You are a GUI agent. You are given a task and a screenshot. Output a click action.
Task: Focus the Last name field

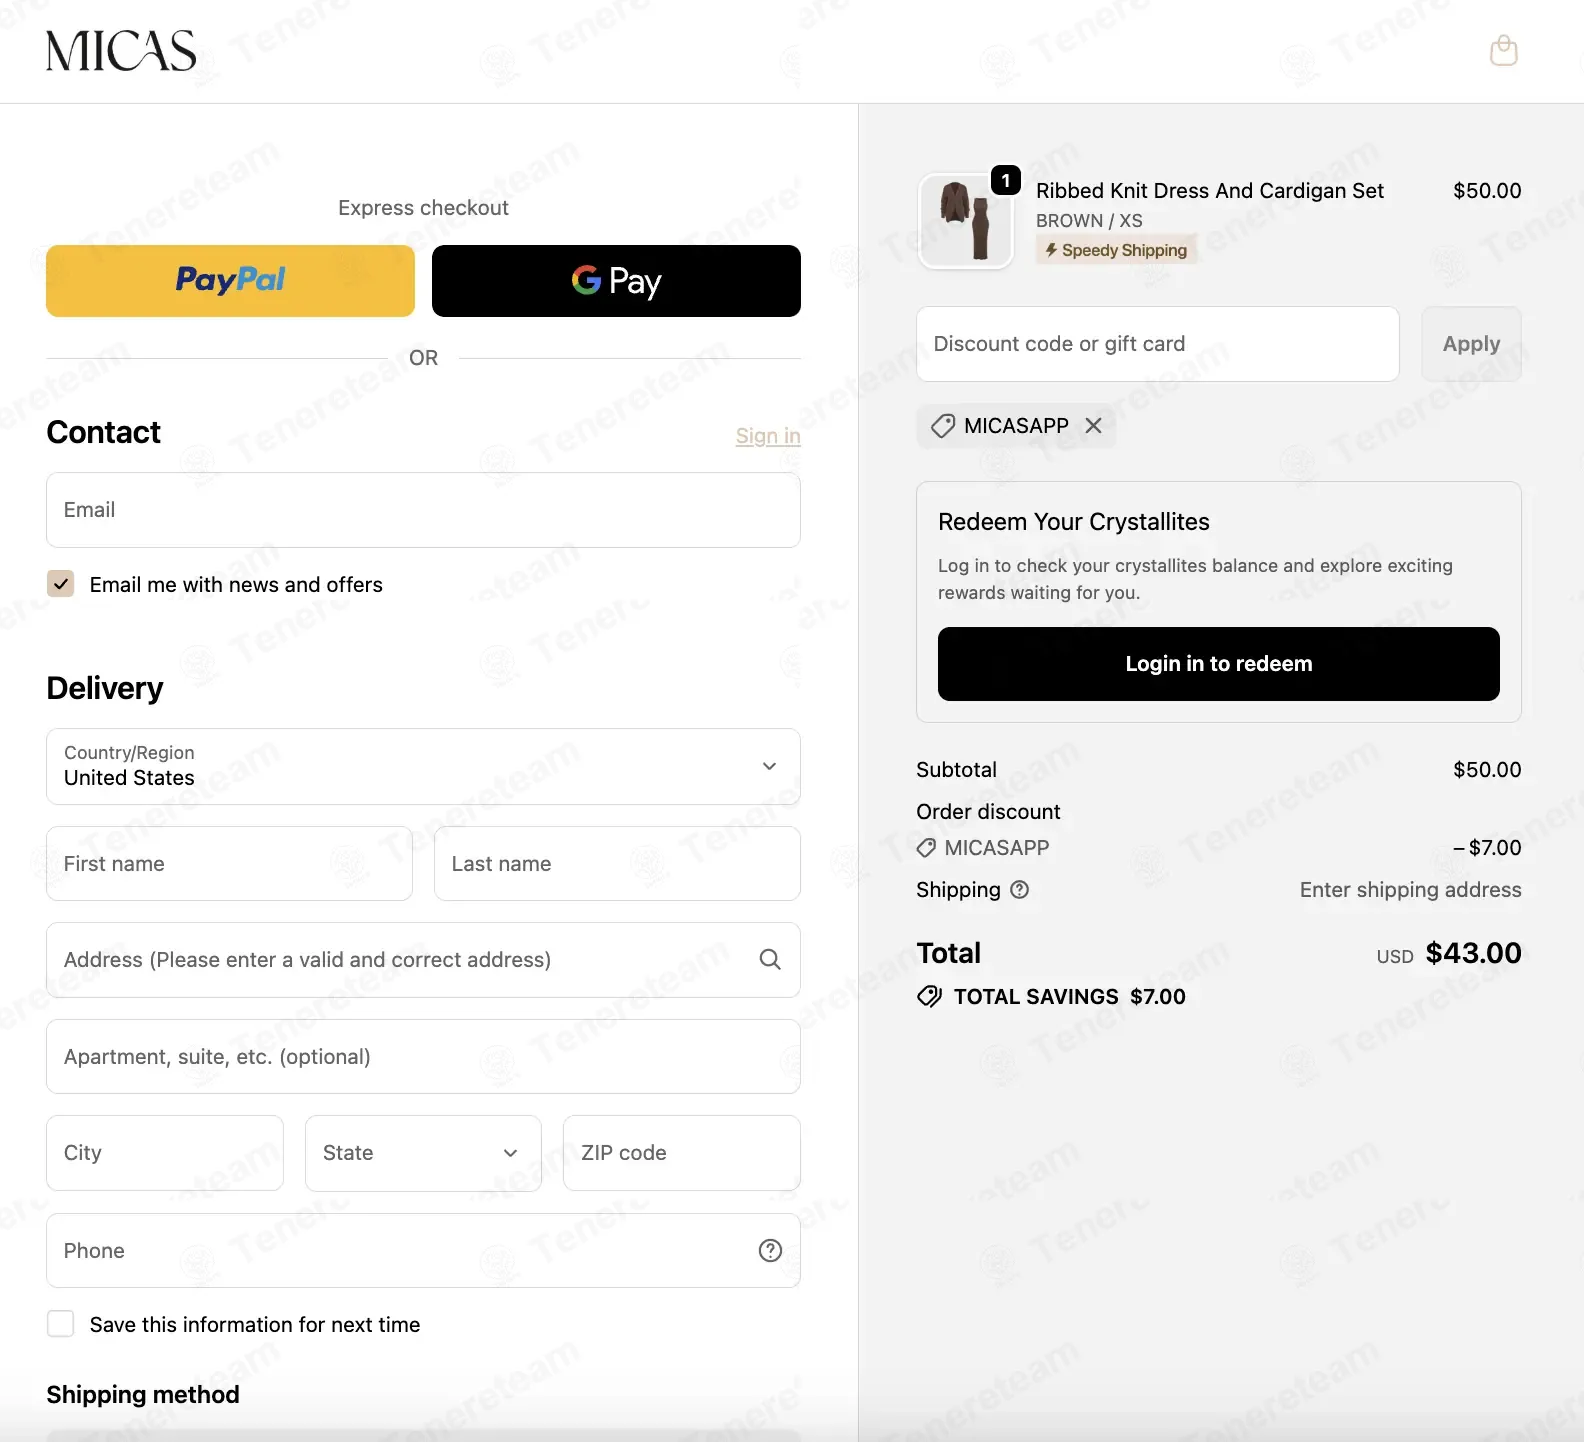(617, 864)
